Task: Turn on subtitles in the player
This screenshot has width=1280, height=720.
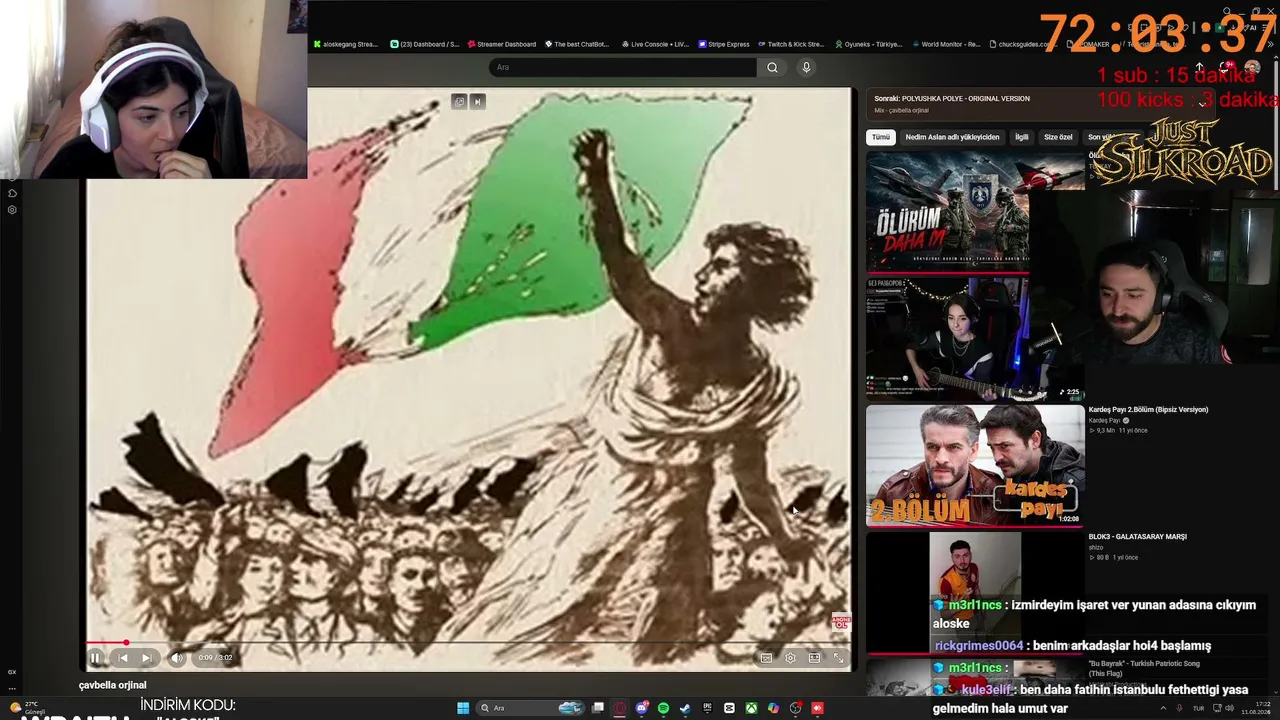Action: coord(766,657)
